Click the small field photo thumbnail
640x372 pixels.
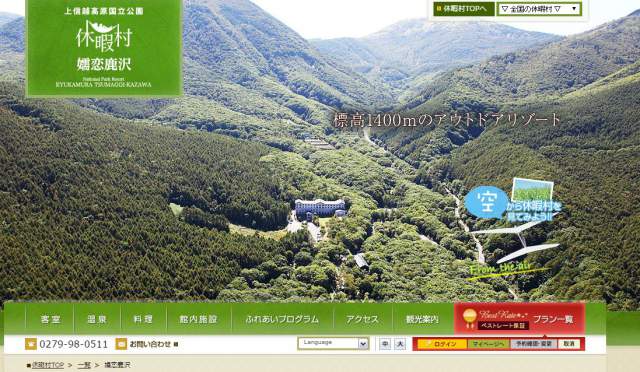(532, 189)
